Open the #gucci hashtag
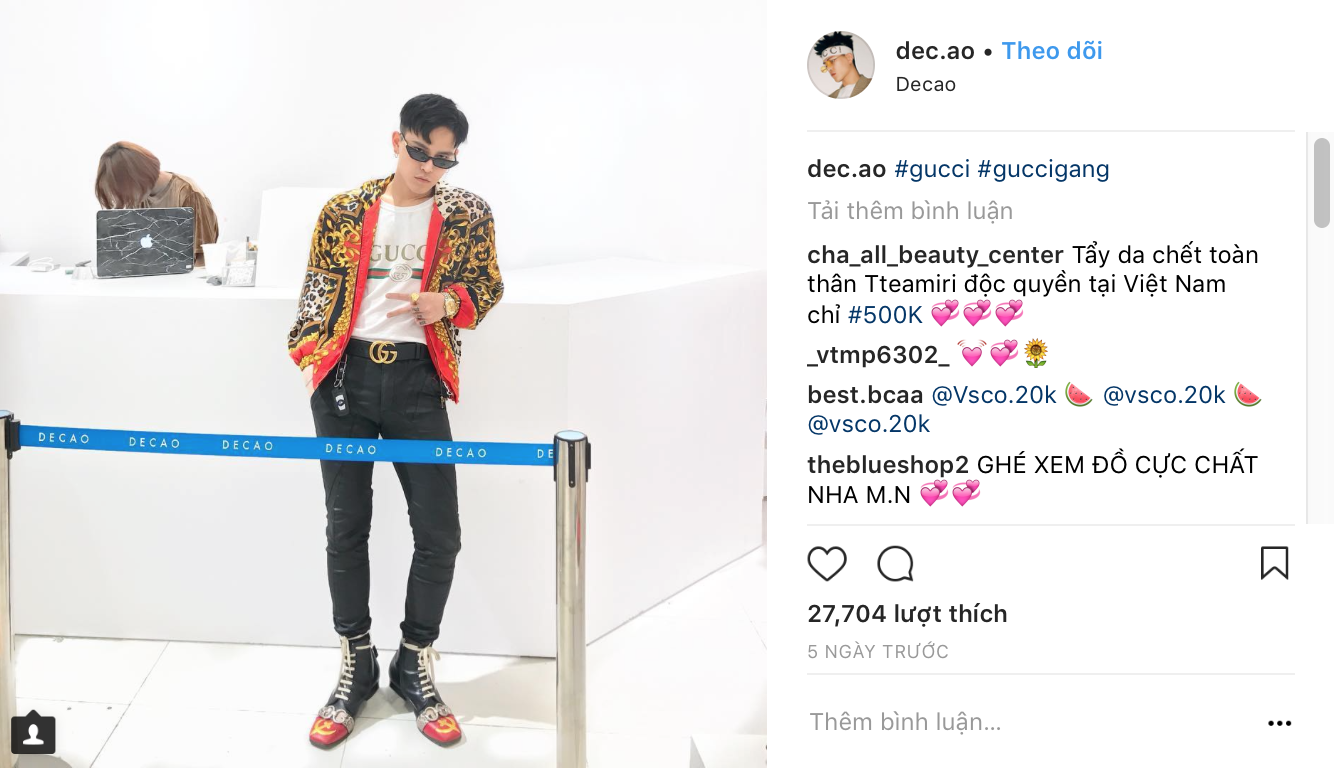 point(932,169)
